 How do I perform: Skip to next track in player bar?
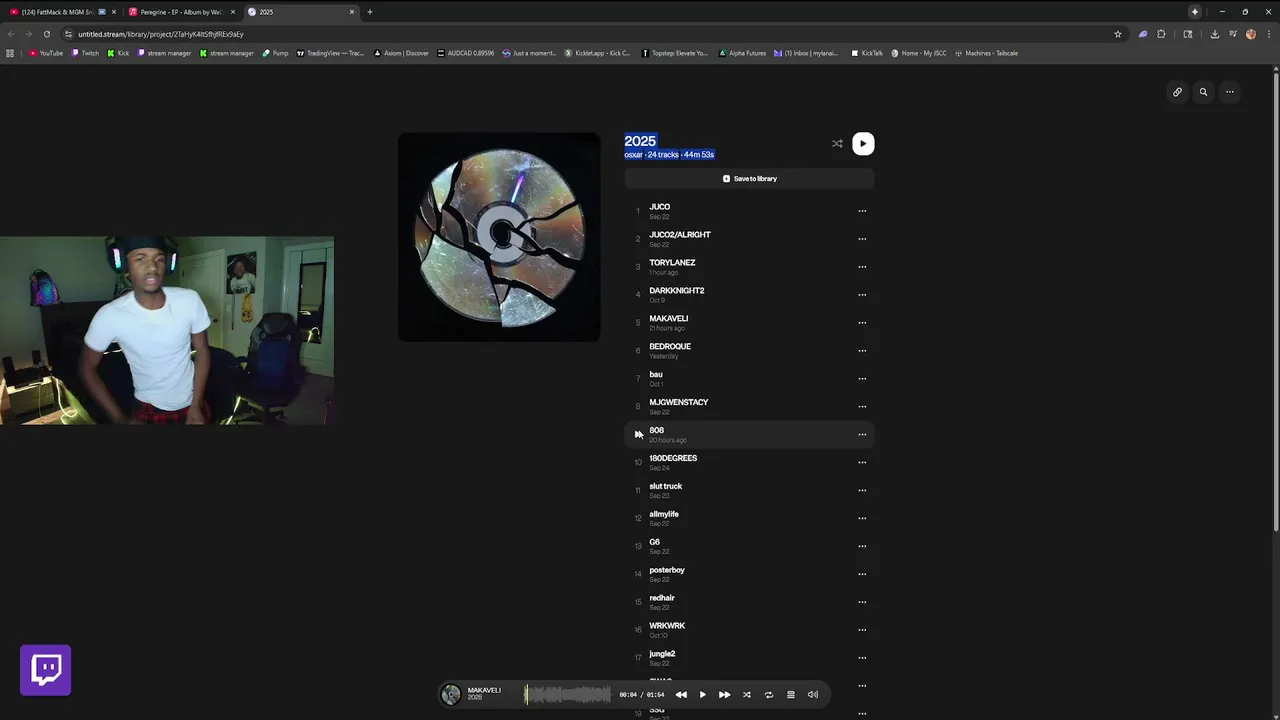[724, 695]
